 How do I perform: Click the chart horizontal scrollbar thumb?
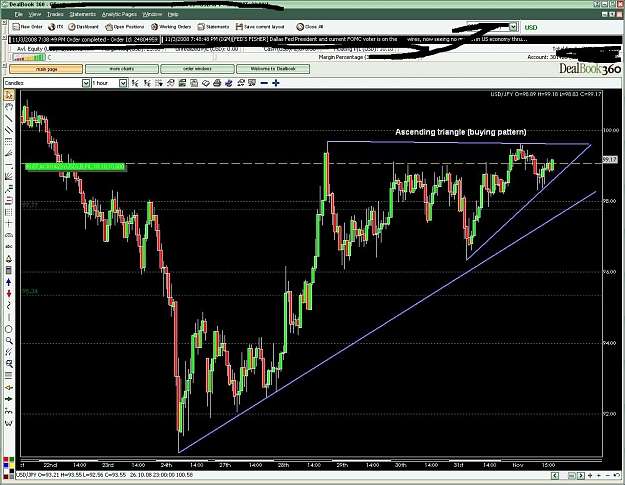coord(572,475)
